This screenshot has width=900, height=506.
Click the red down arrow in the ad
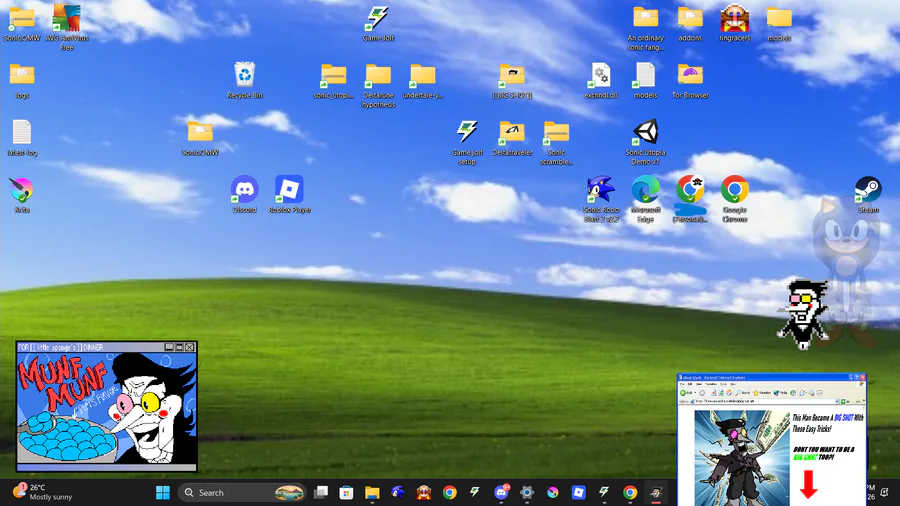[809, 484]
